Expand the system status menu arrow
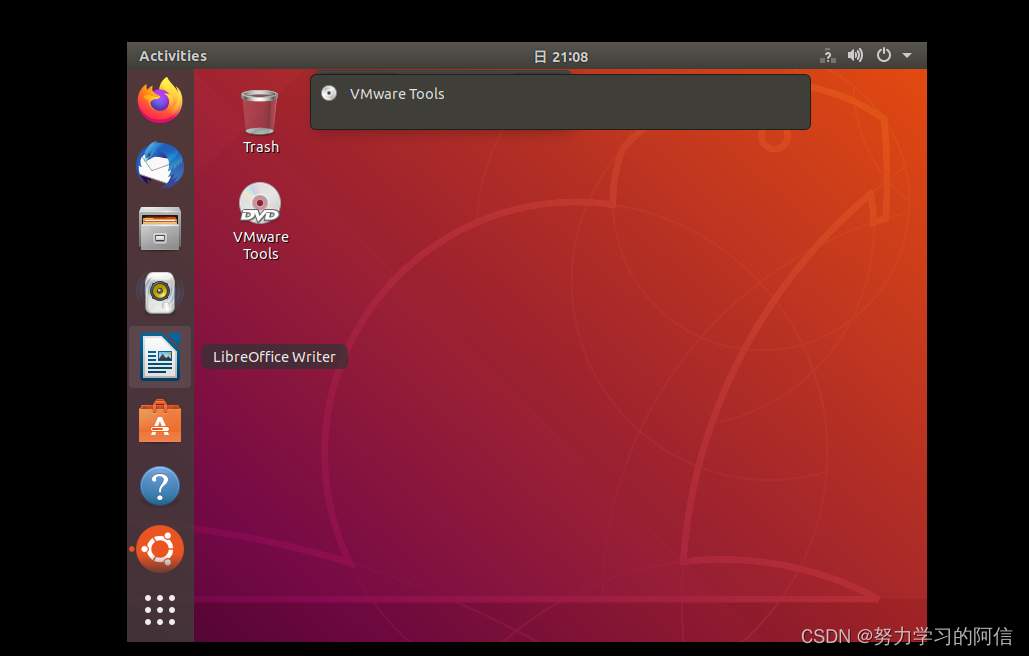Screen dimensions: 1029x656 (907, 56)
